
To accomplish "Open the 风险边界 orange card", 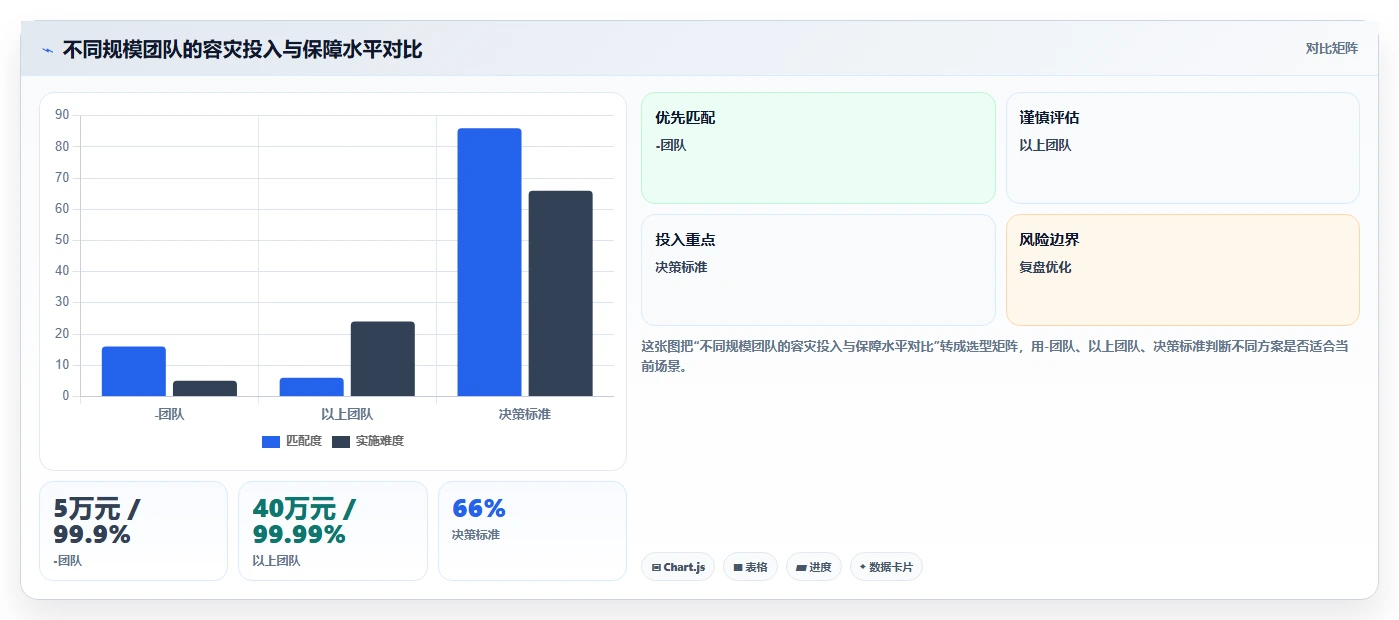I will (x=1182, y=270).
